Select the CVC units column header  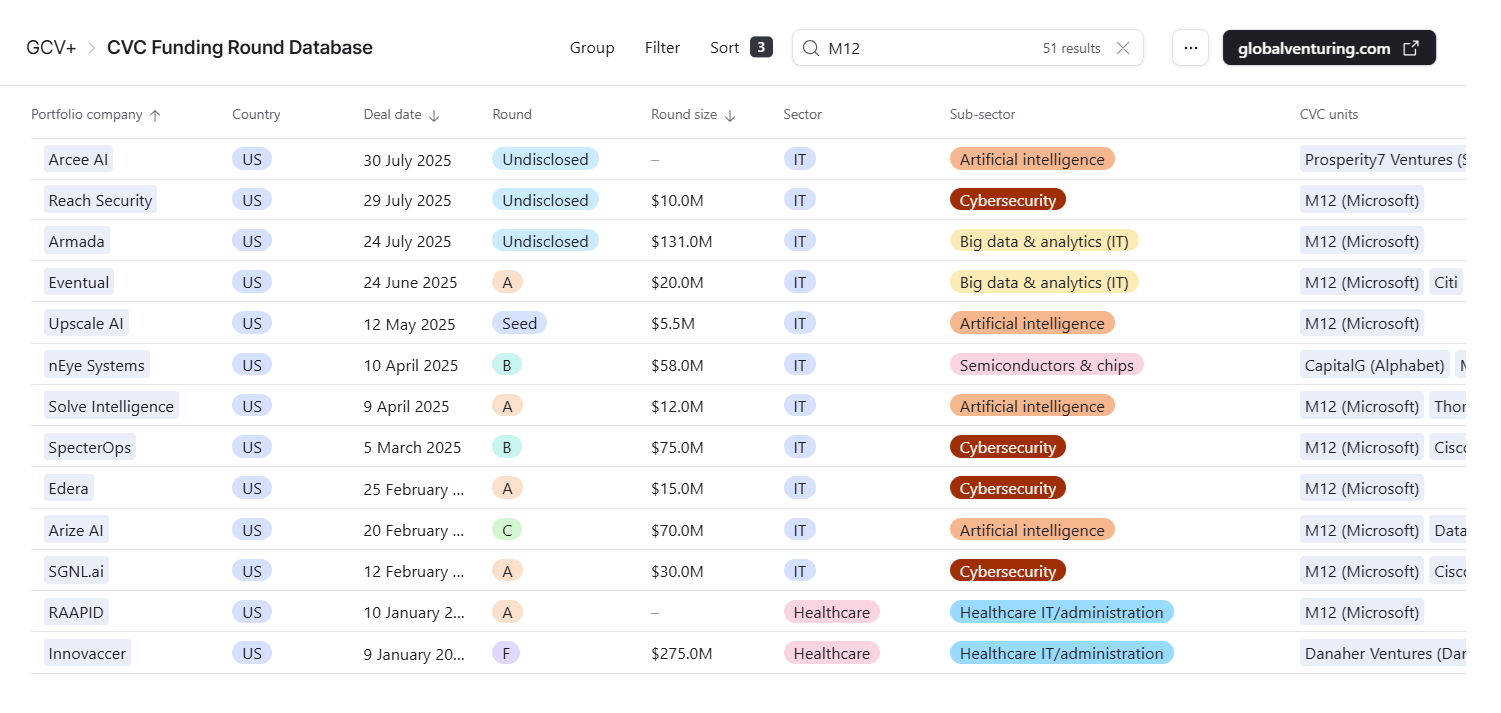[x=1328, y=115]
